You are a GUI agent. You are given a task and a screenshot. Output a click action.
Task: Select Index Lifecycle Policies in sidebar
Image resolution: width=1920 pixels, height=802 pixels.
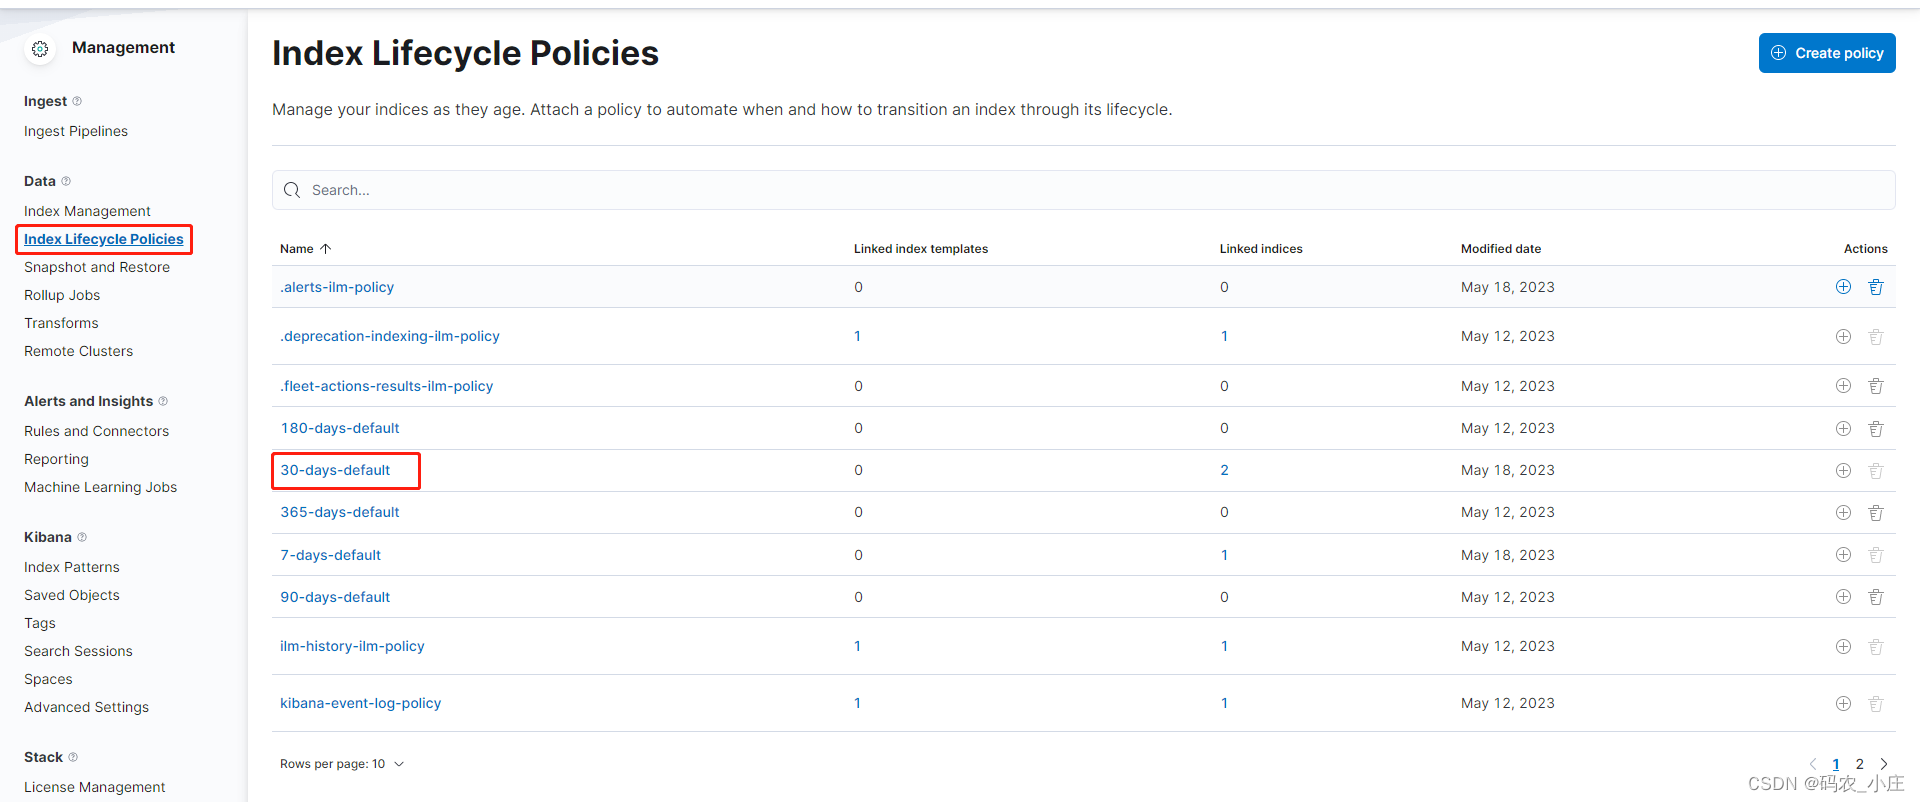[x=104, y=239]
